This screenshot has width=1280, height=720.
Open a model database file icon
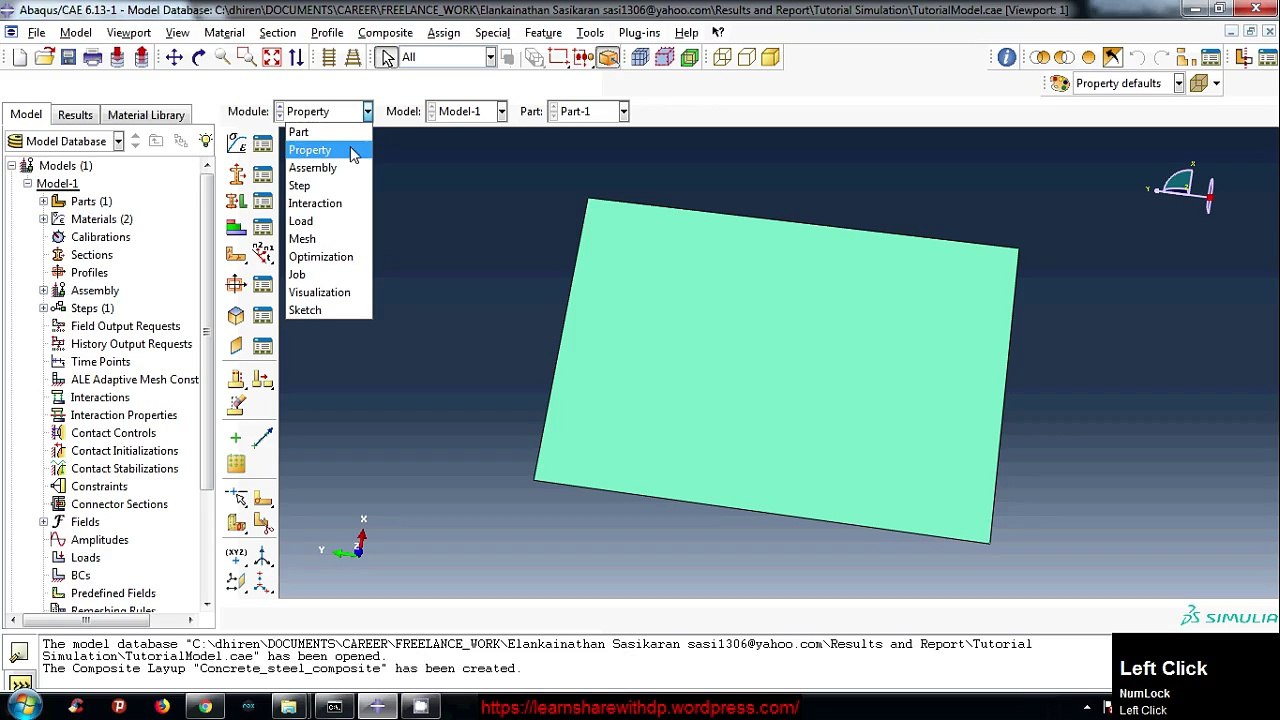click(x=44, y=57)
